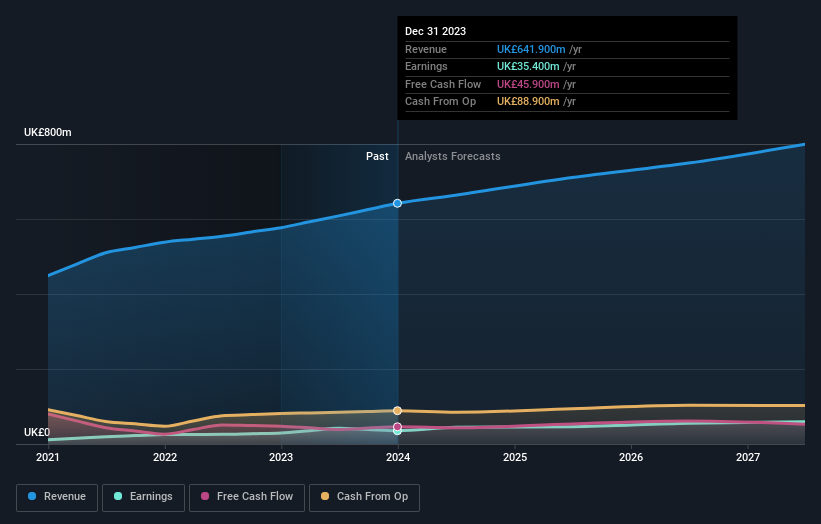Image resolution: width=821 pixels, height=524 pixels.
Task: Click the UK£35.400m earnings value
Action: [528, 66]
